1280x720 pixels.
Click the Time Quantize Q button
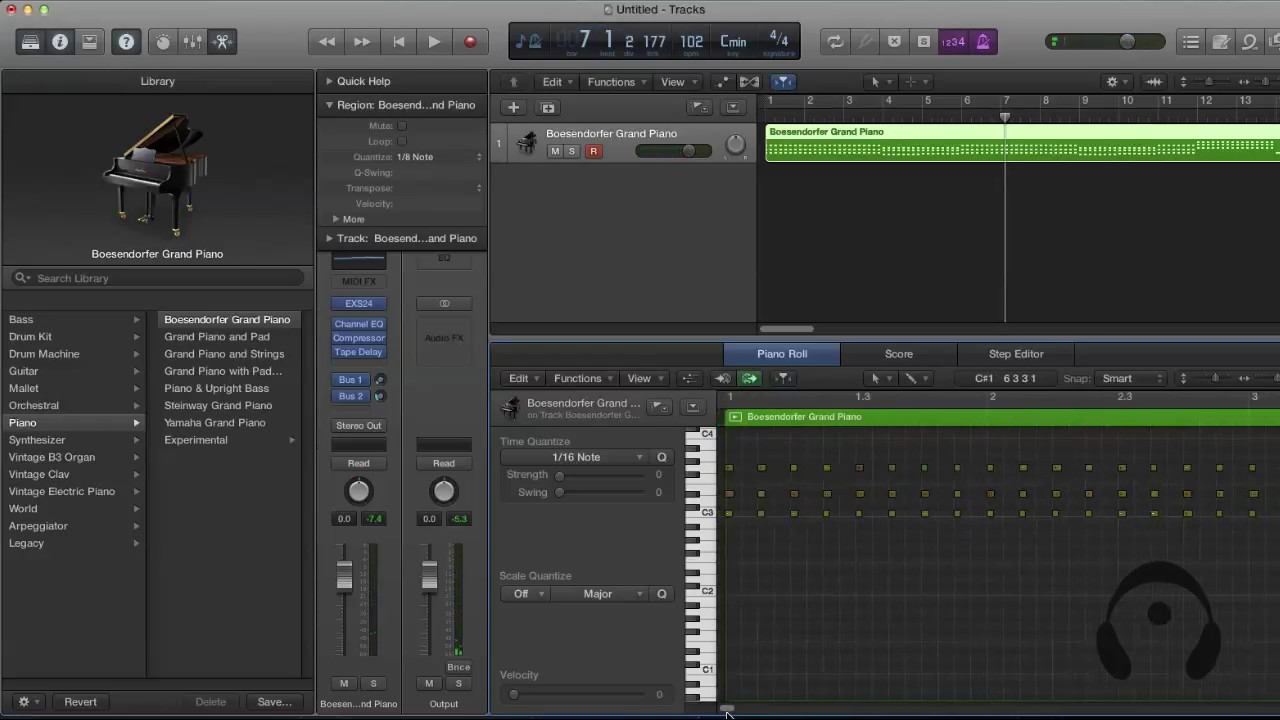[661, 457]
